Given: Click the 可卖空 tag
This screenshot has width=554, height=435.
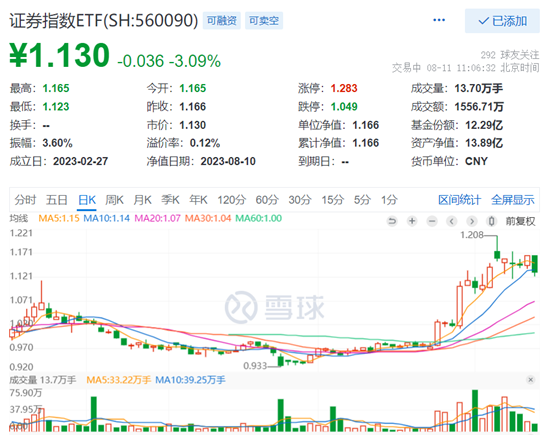Looking at the screenshot, I should 264,20.
